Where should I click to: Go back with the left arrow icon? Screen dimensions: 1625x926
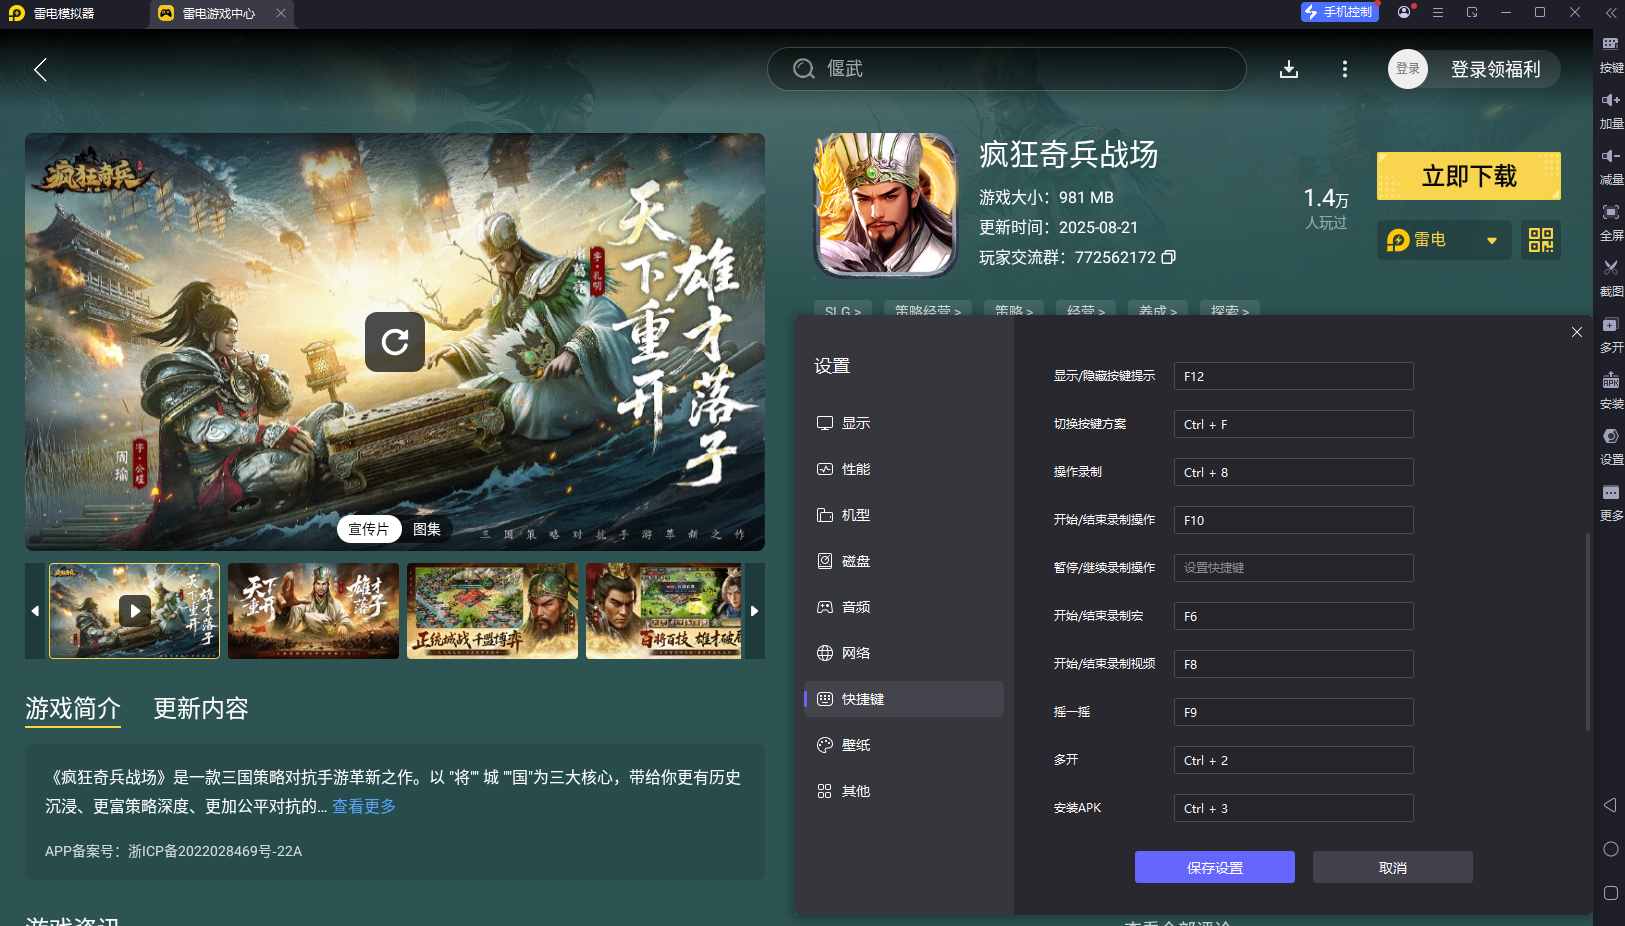[x=41, y=69]
